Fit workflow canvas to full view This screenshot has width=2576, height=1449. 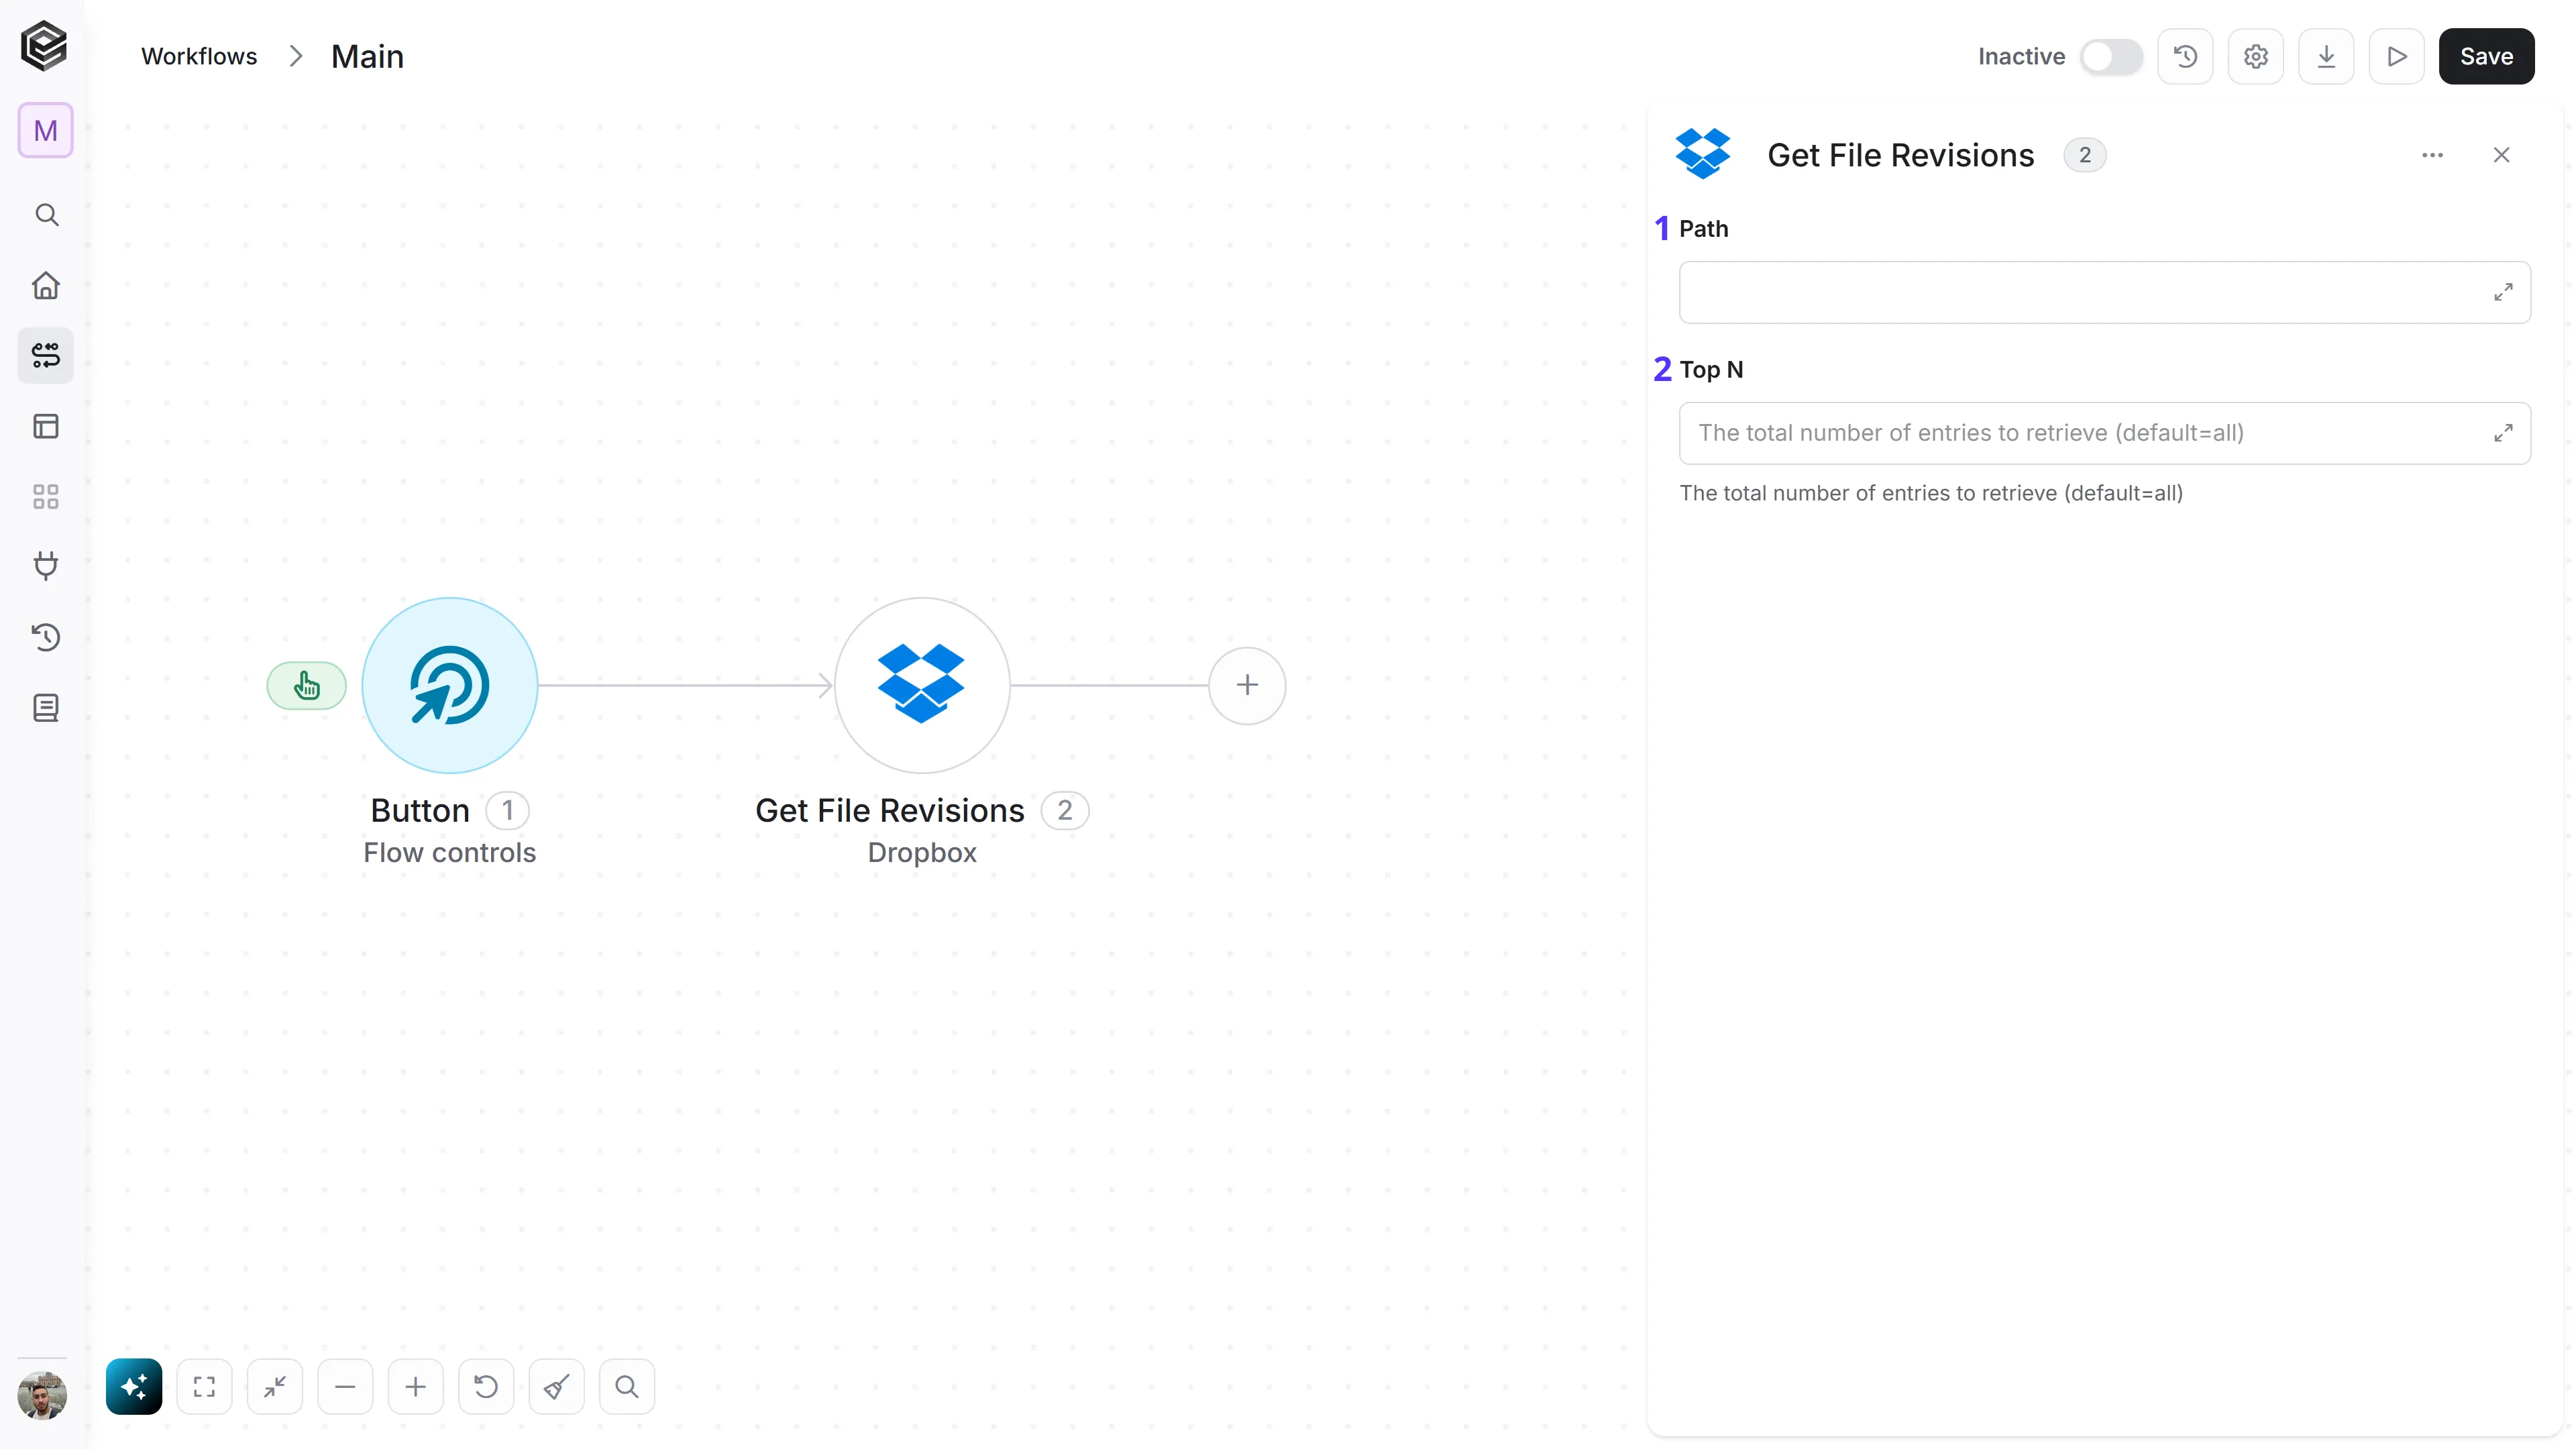(204, 1386)
